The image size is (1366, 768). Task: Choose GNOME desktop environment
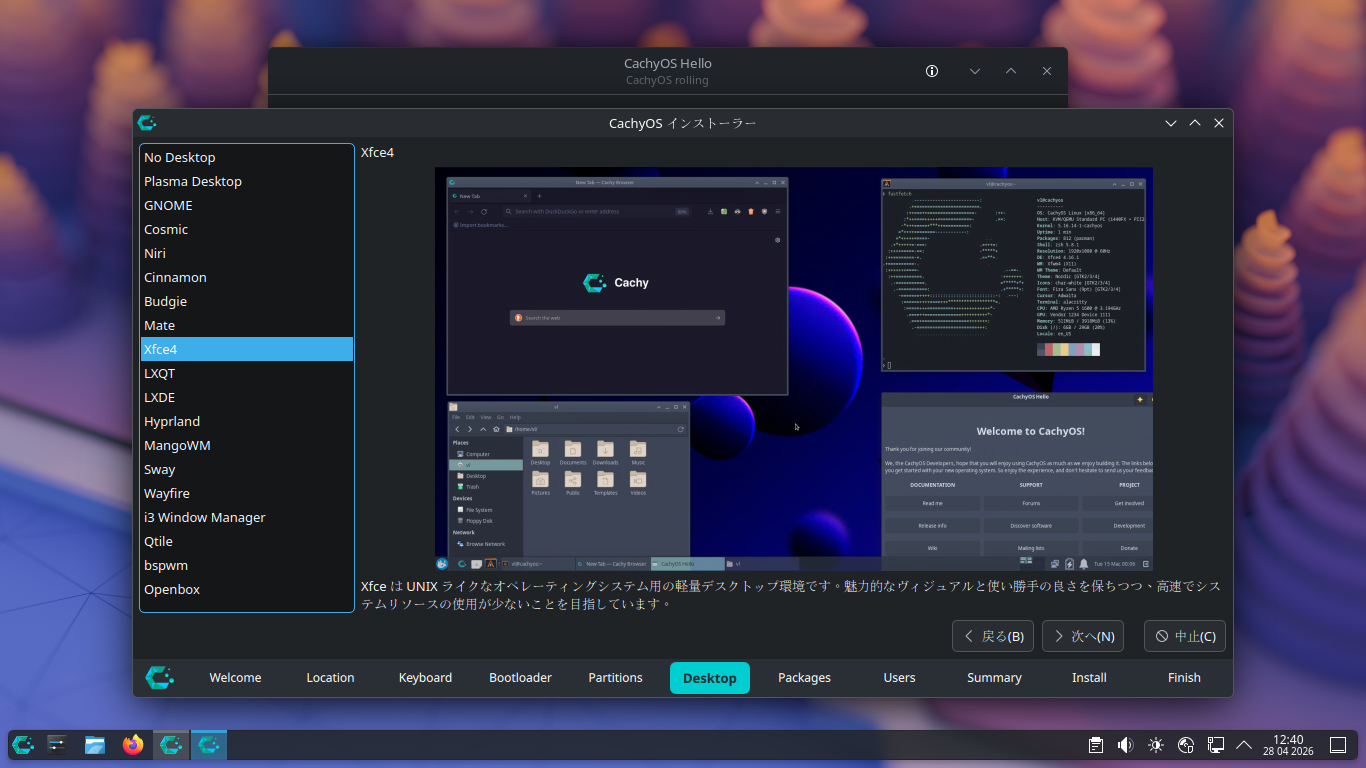tap(168, 205)
